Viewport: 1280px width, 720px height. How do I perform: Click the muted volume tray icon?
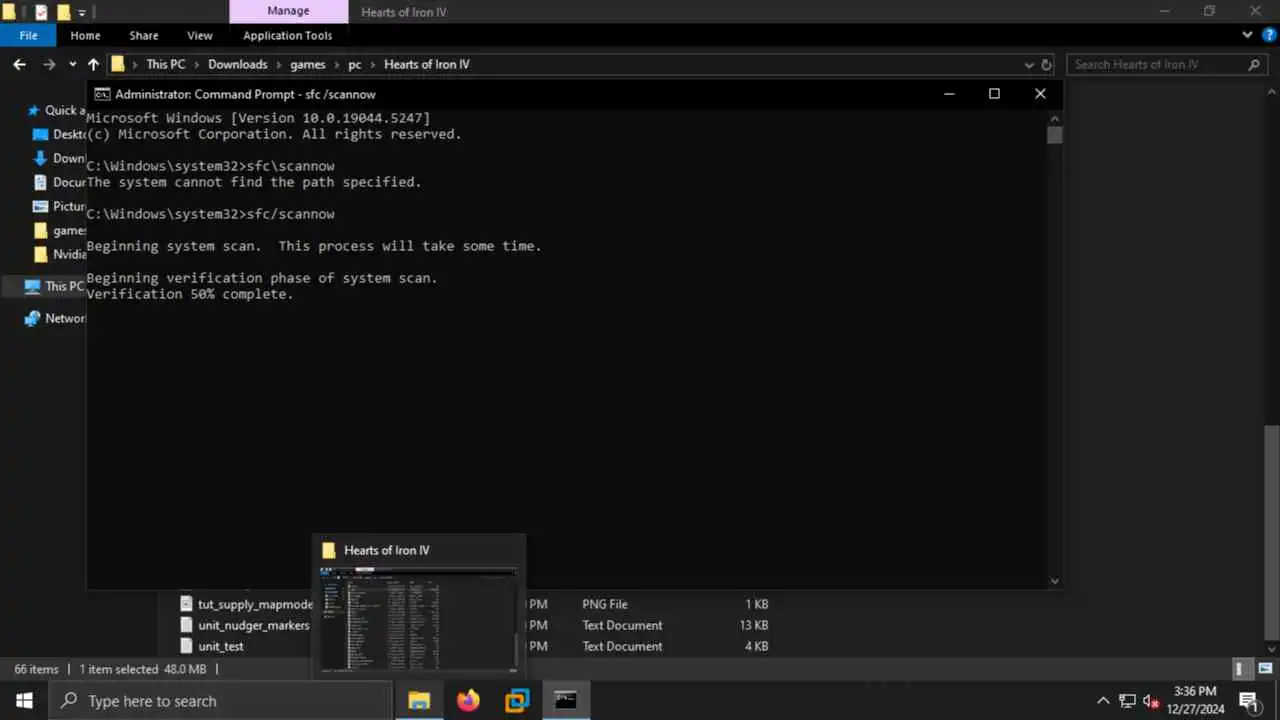tap(1151, 701)
